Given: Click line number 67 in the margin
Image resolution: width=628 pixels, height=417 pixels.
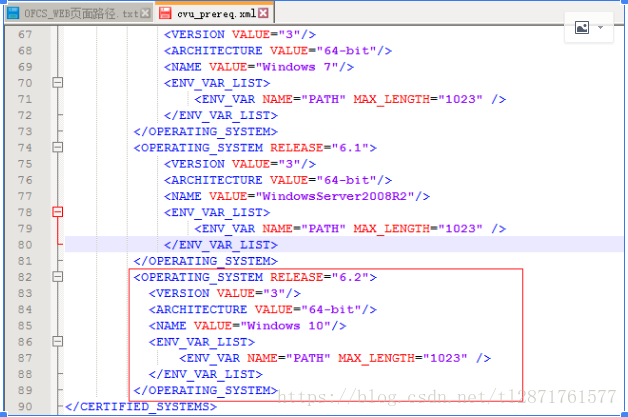Looking at the screenshot, I should point(25,34).
